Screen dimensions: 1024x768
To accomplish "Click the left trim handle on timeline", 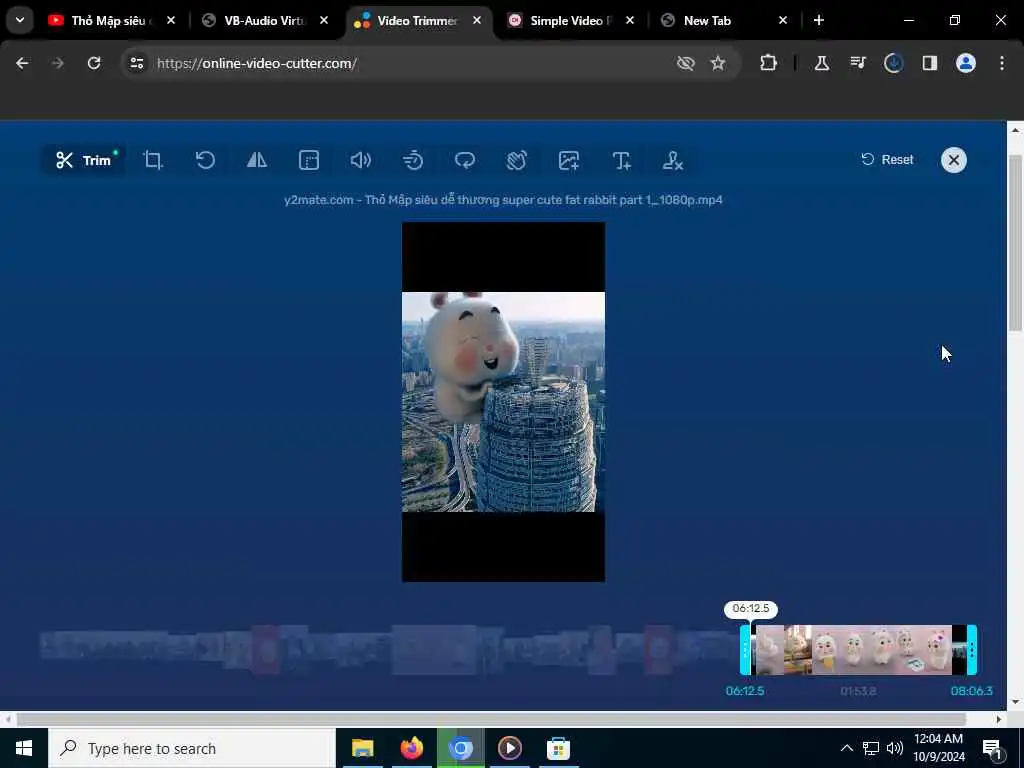I will (745, 650).
